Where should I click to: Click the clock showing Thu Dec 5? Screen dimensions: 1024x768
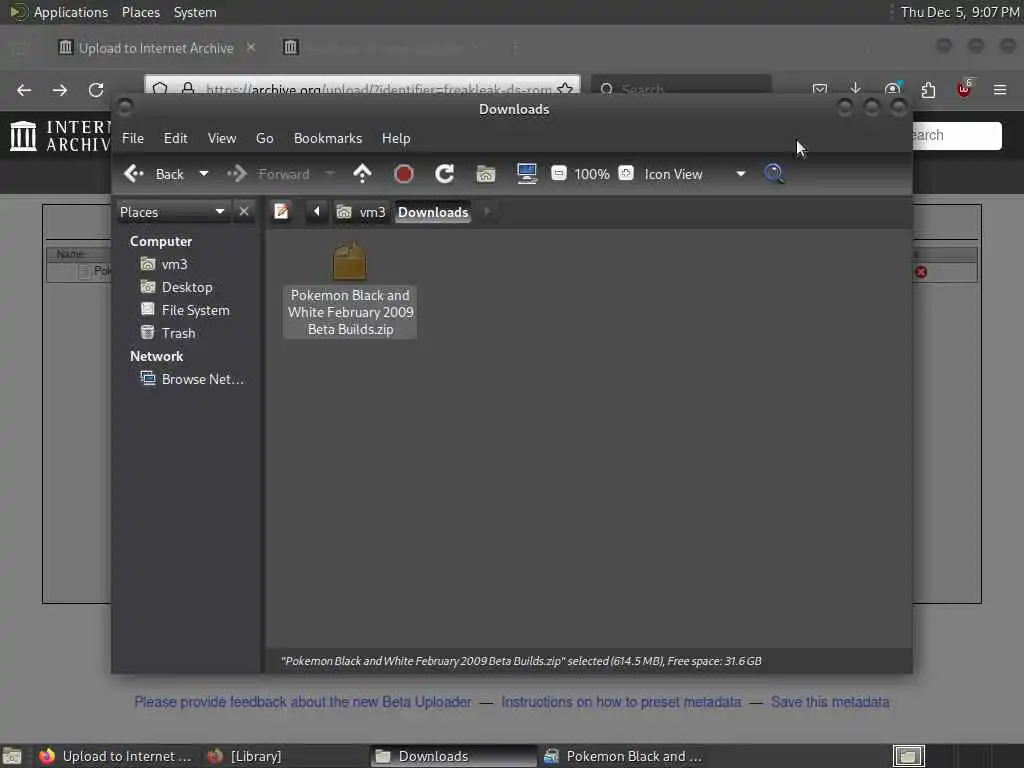click(x=959, y=12)
